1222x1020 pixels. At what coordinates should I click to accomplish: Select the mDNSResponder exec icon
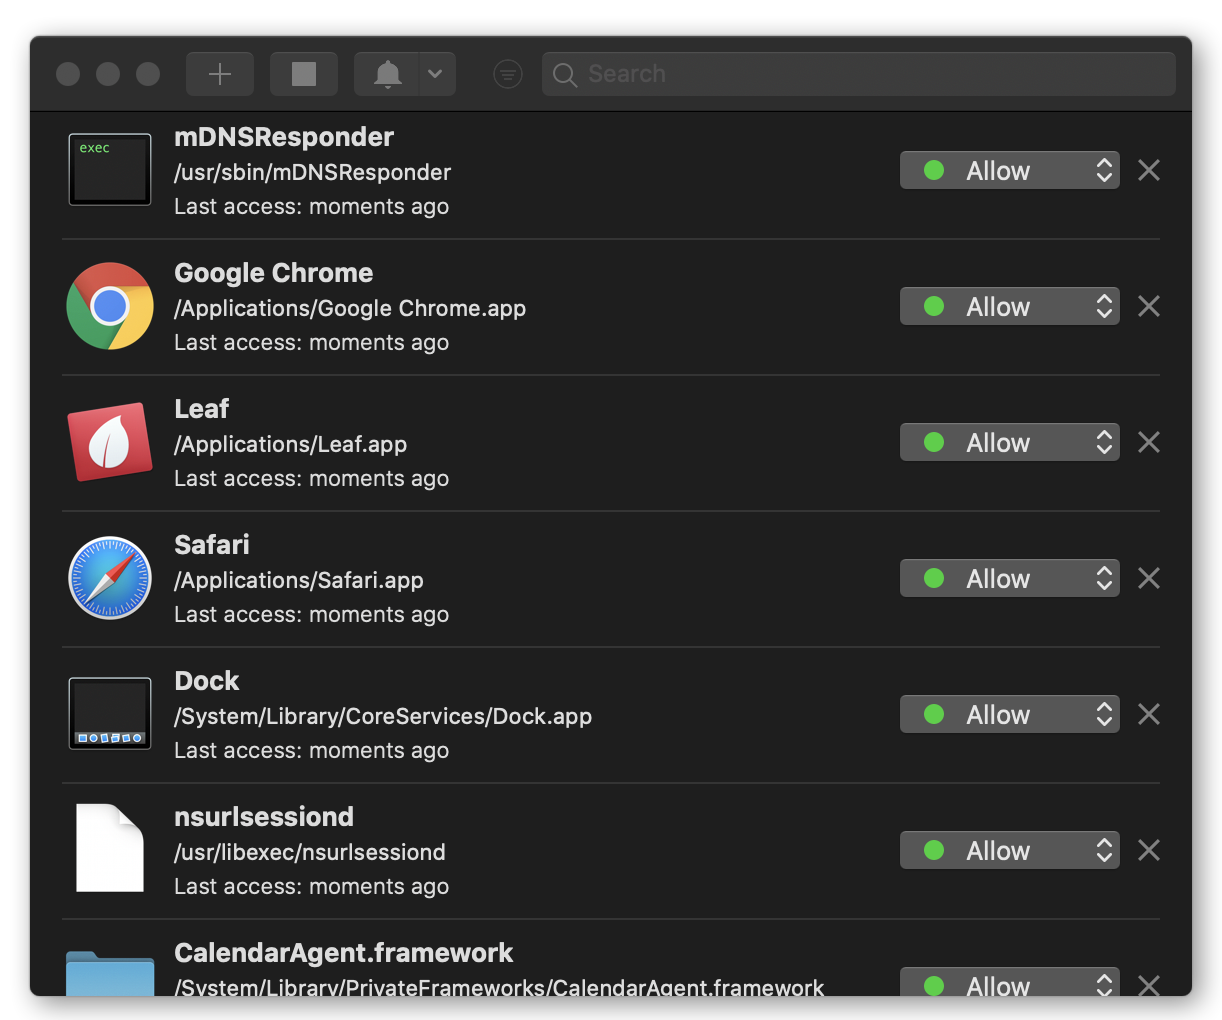[110, 170]
